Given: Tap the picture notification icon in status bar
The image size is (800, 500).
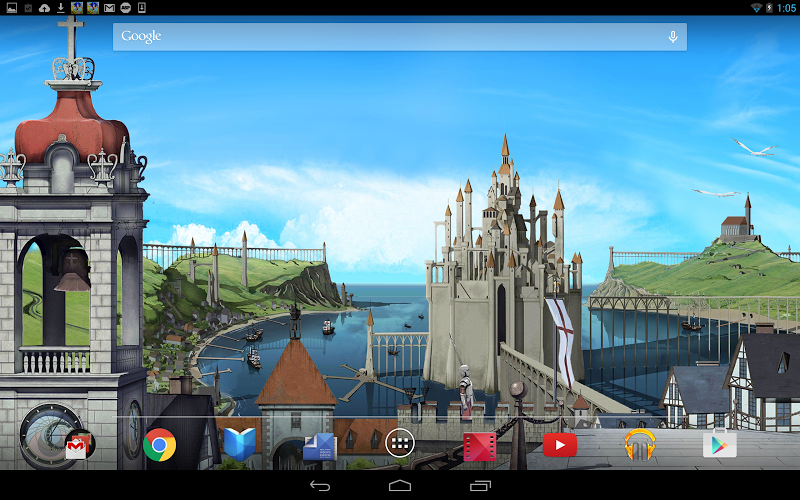Looking at the screenshot, I should click(x=11, y=8).
